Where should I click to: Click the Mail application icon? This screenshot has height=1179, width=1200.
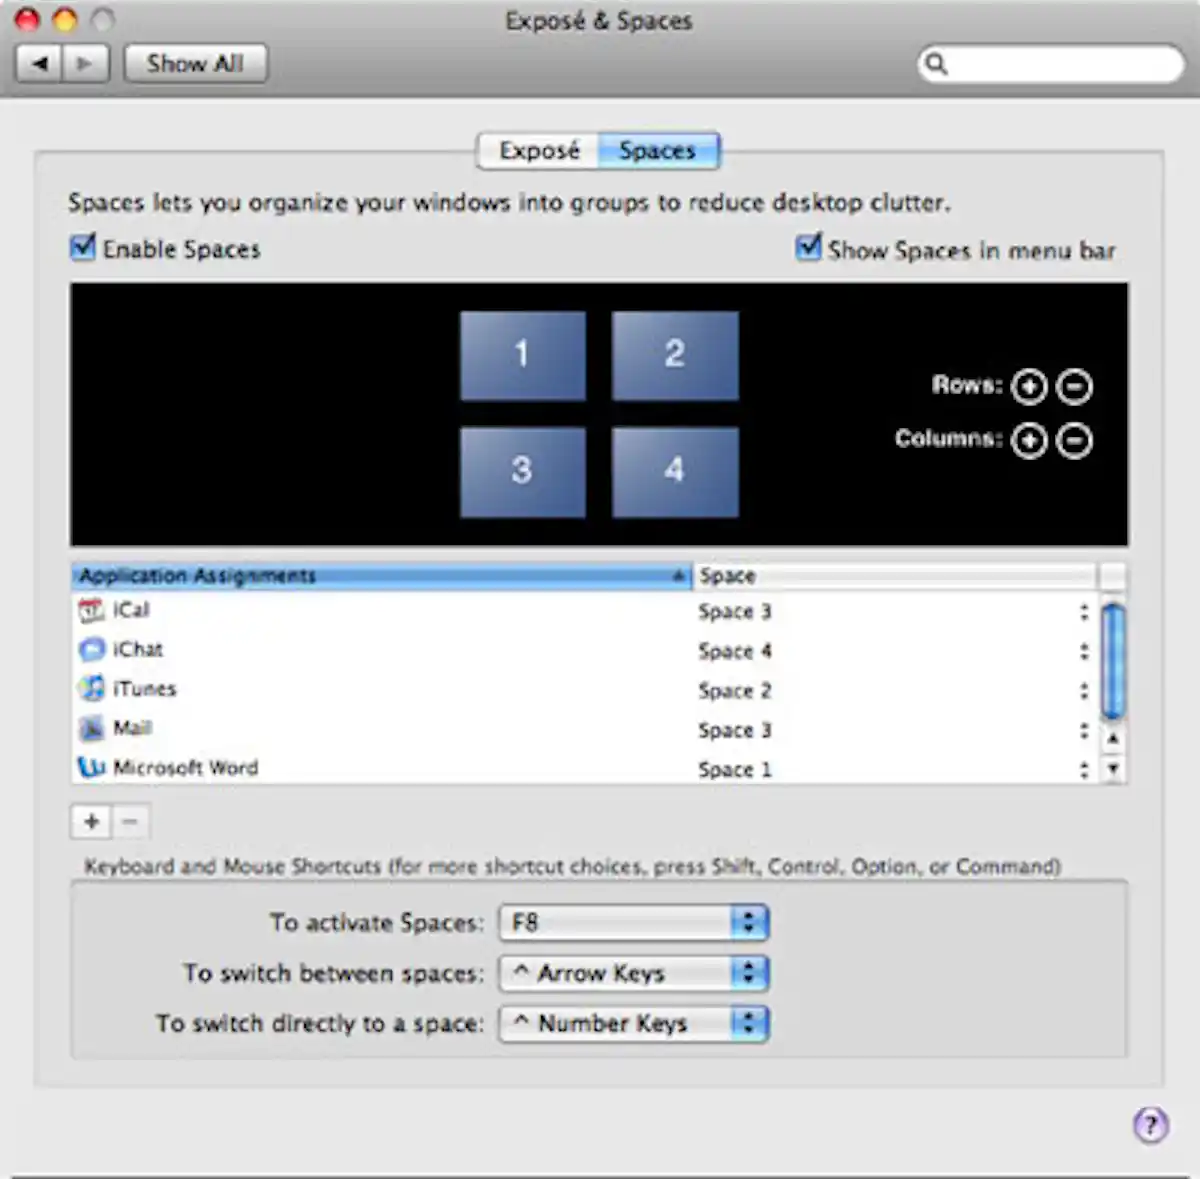[91, 729]
